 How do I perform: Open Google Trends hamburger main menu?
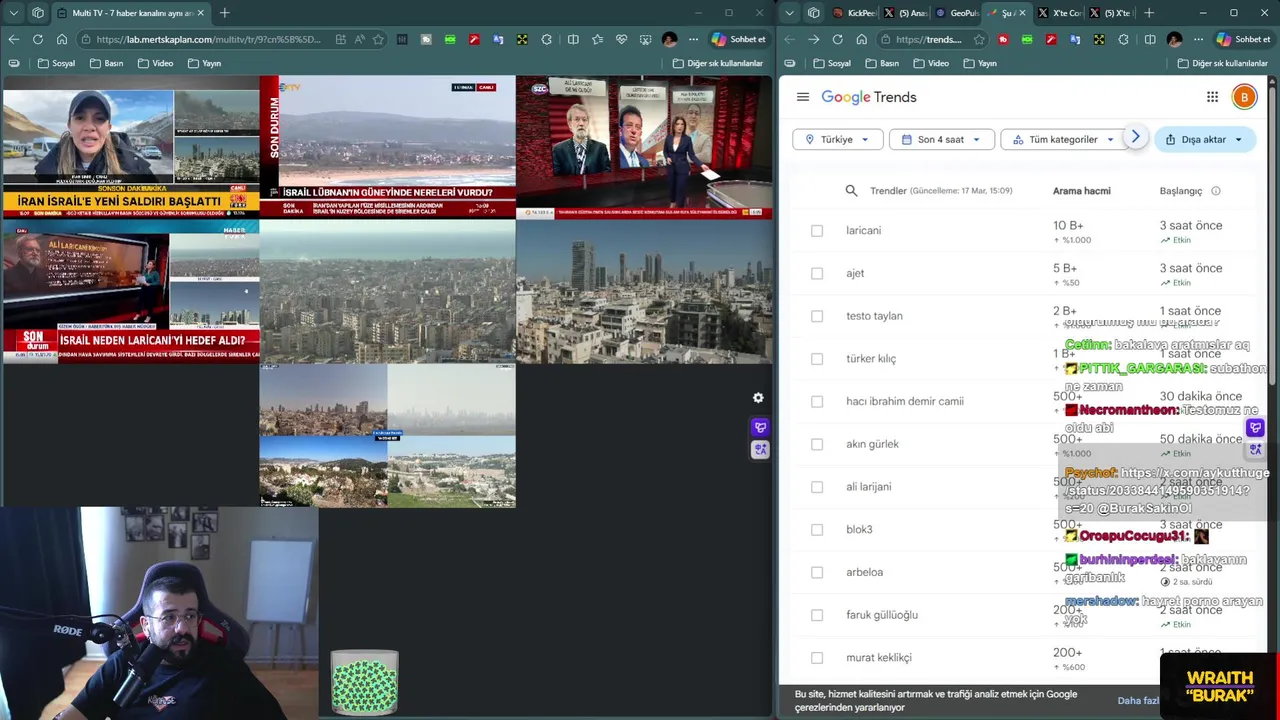point(802,97)
